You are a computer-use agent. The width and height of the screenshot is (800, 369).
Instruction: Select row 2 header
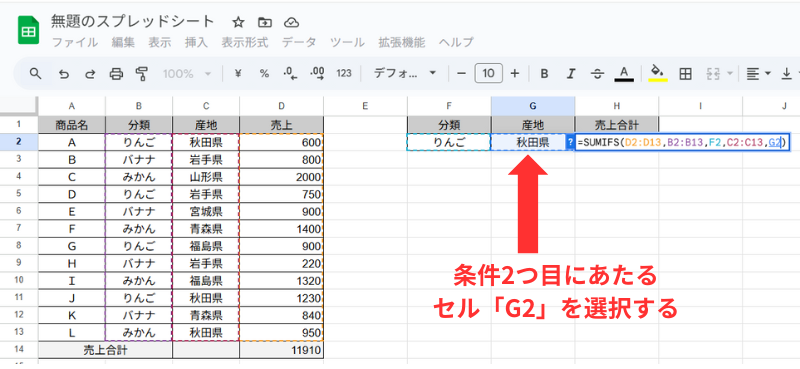[19, 142]
